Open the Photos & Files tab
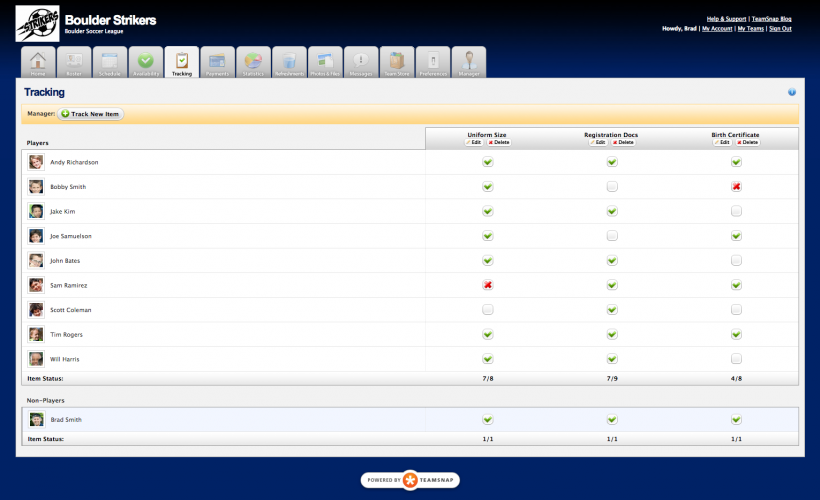 click(325, 62)
